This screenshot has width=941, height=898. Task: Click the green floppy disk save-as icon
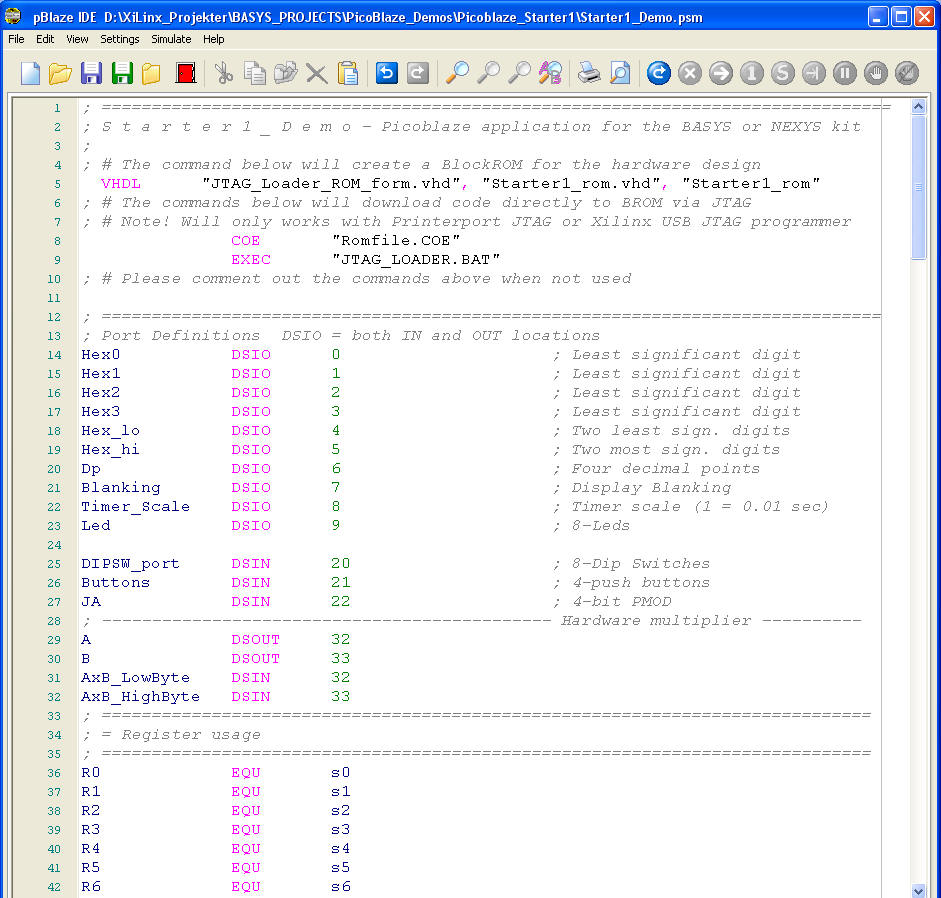[122, 73]
